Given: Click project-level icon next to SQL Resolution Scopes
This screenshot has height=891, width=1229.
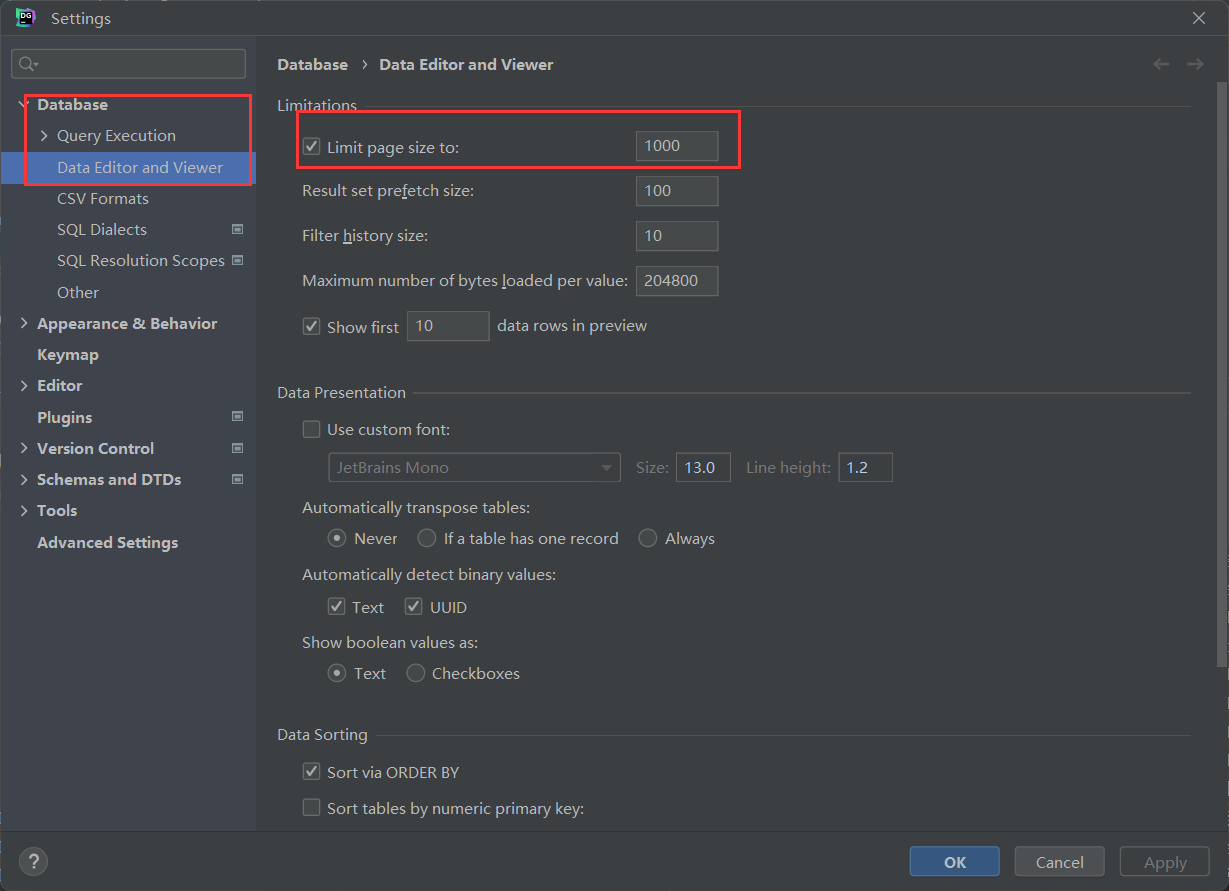Looking at the screenshot, I should click(237, 260).
